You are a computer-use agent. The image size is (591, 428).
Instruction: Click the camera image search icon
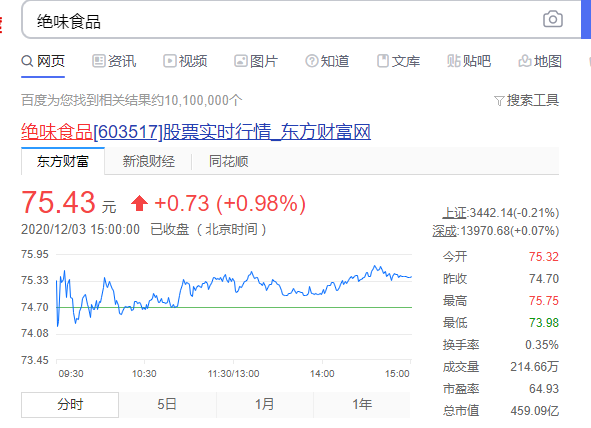(x=553, y=19)
